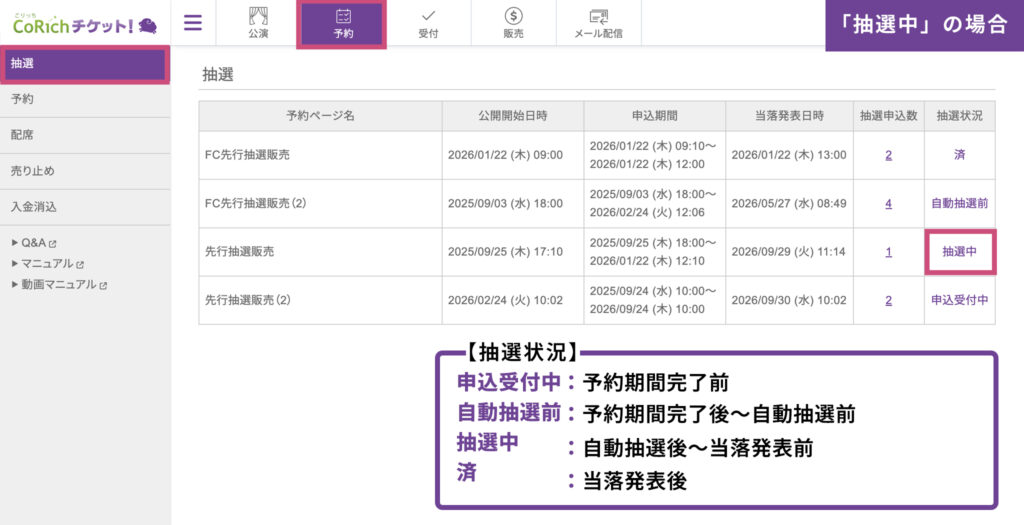Click the hamburger menu icon
This screenshot has height=525, width=1024.
pyautogui.click(x=193, y=23)
